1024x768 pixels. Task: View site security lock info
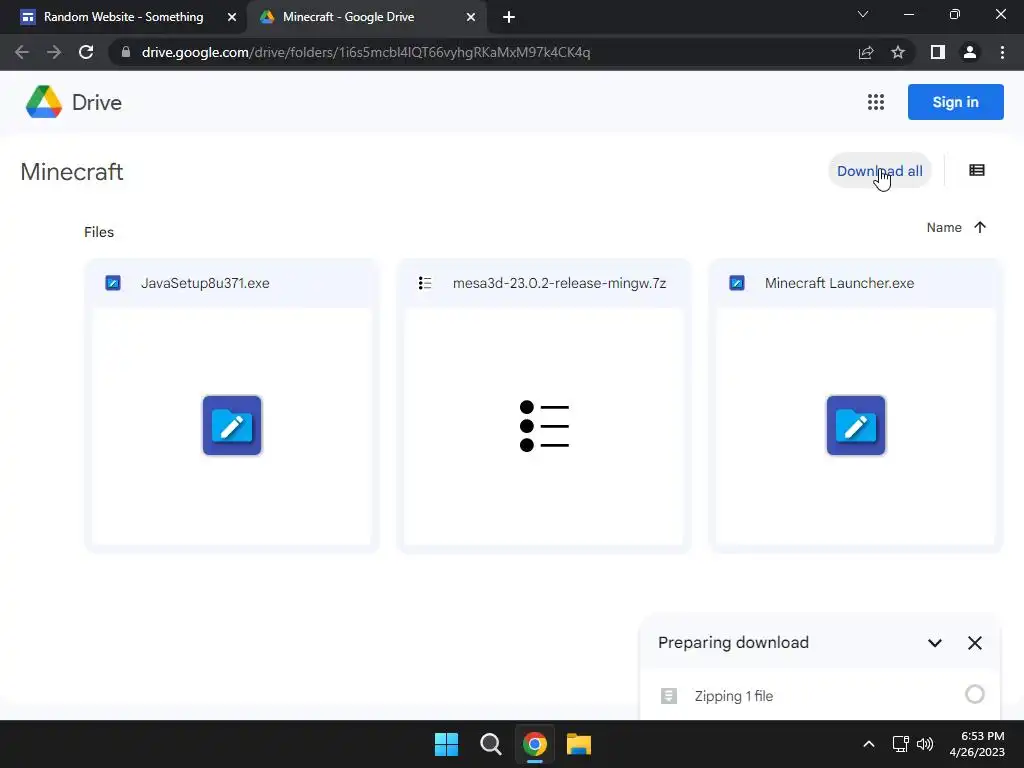[x=126, y=52]
